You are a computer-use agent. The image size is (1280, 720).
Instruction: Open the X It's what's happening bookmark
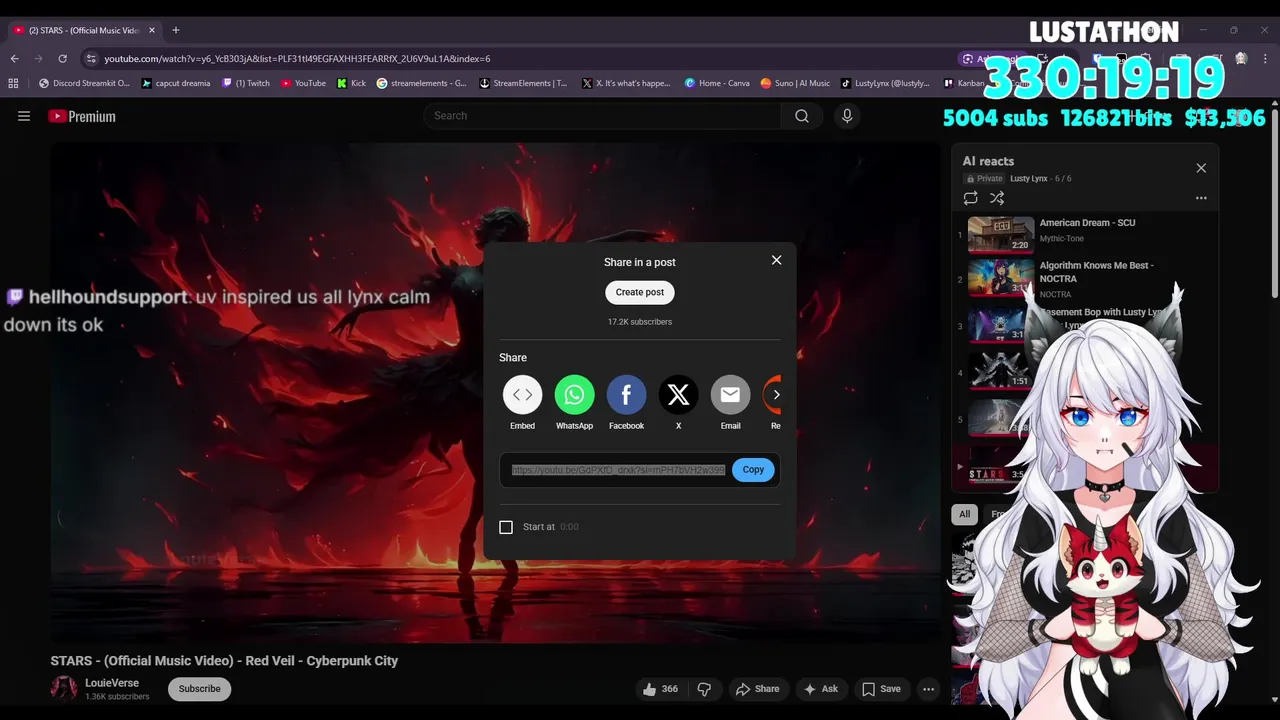point(626,83)
